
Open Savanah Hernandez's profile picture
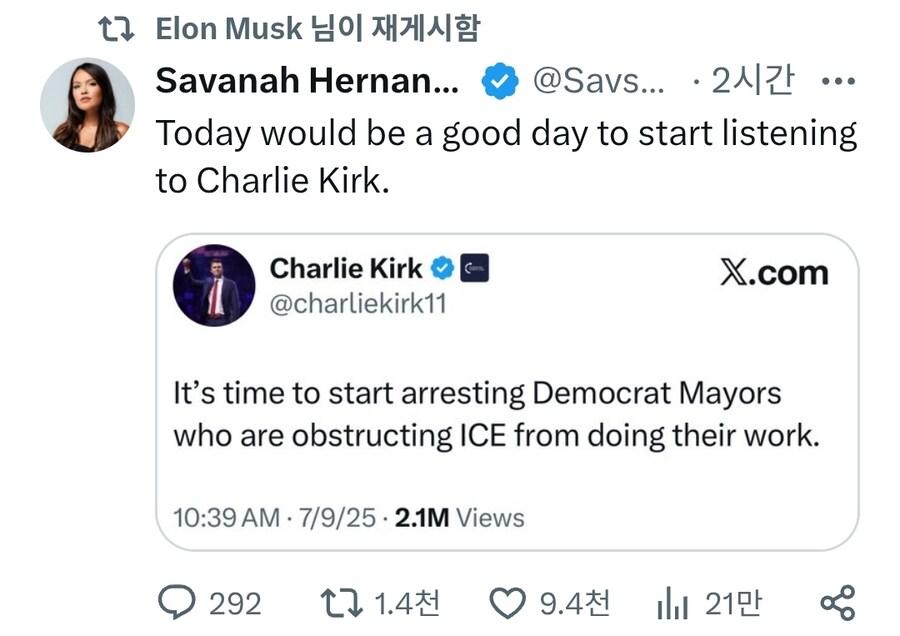tap(87, 104)
